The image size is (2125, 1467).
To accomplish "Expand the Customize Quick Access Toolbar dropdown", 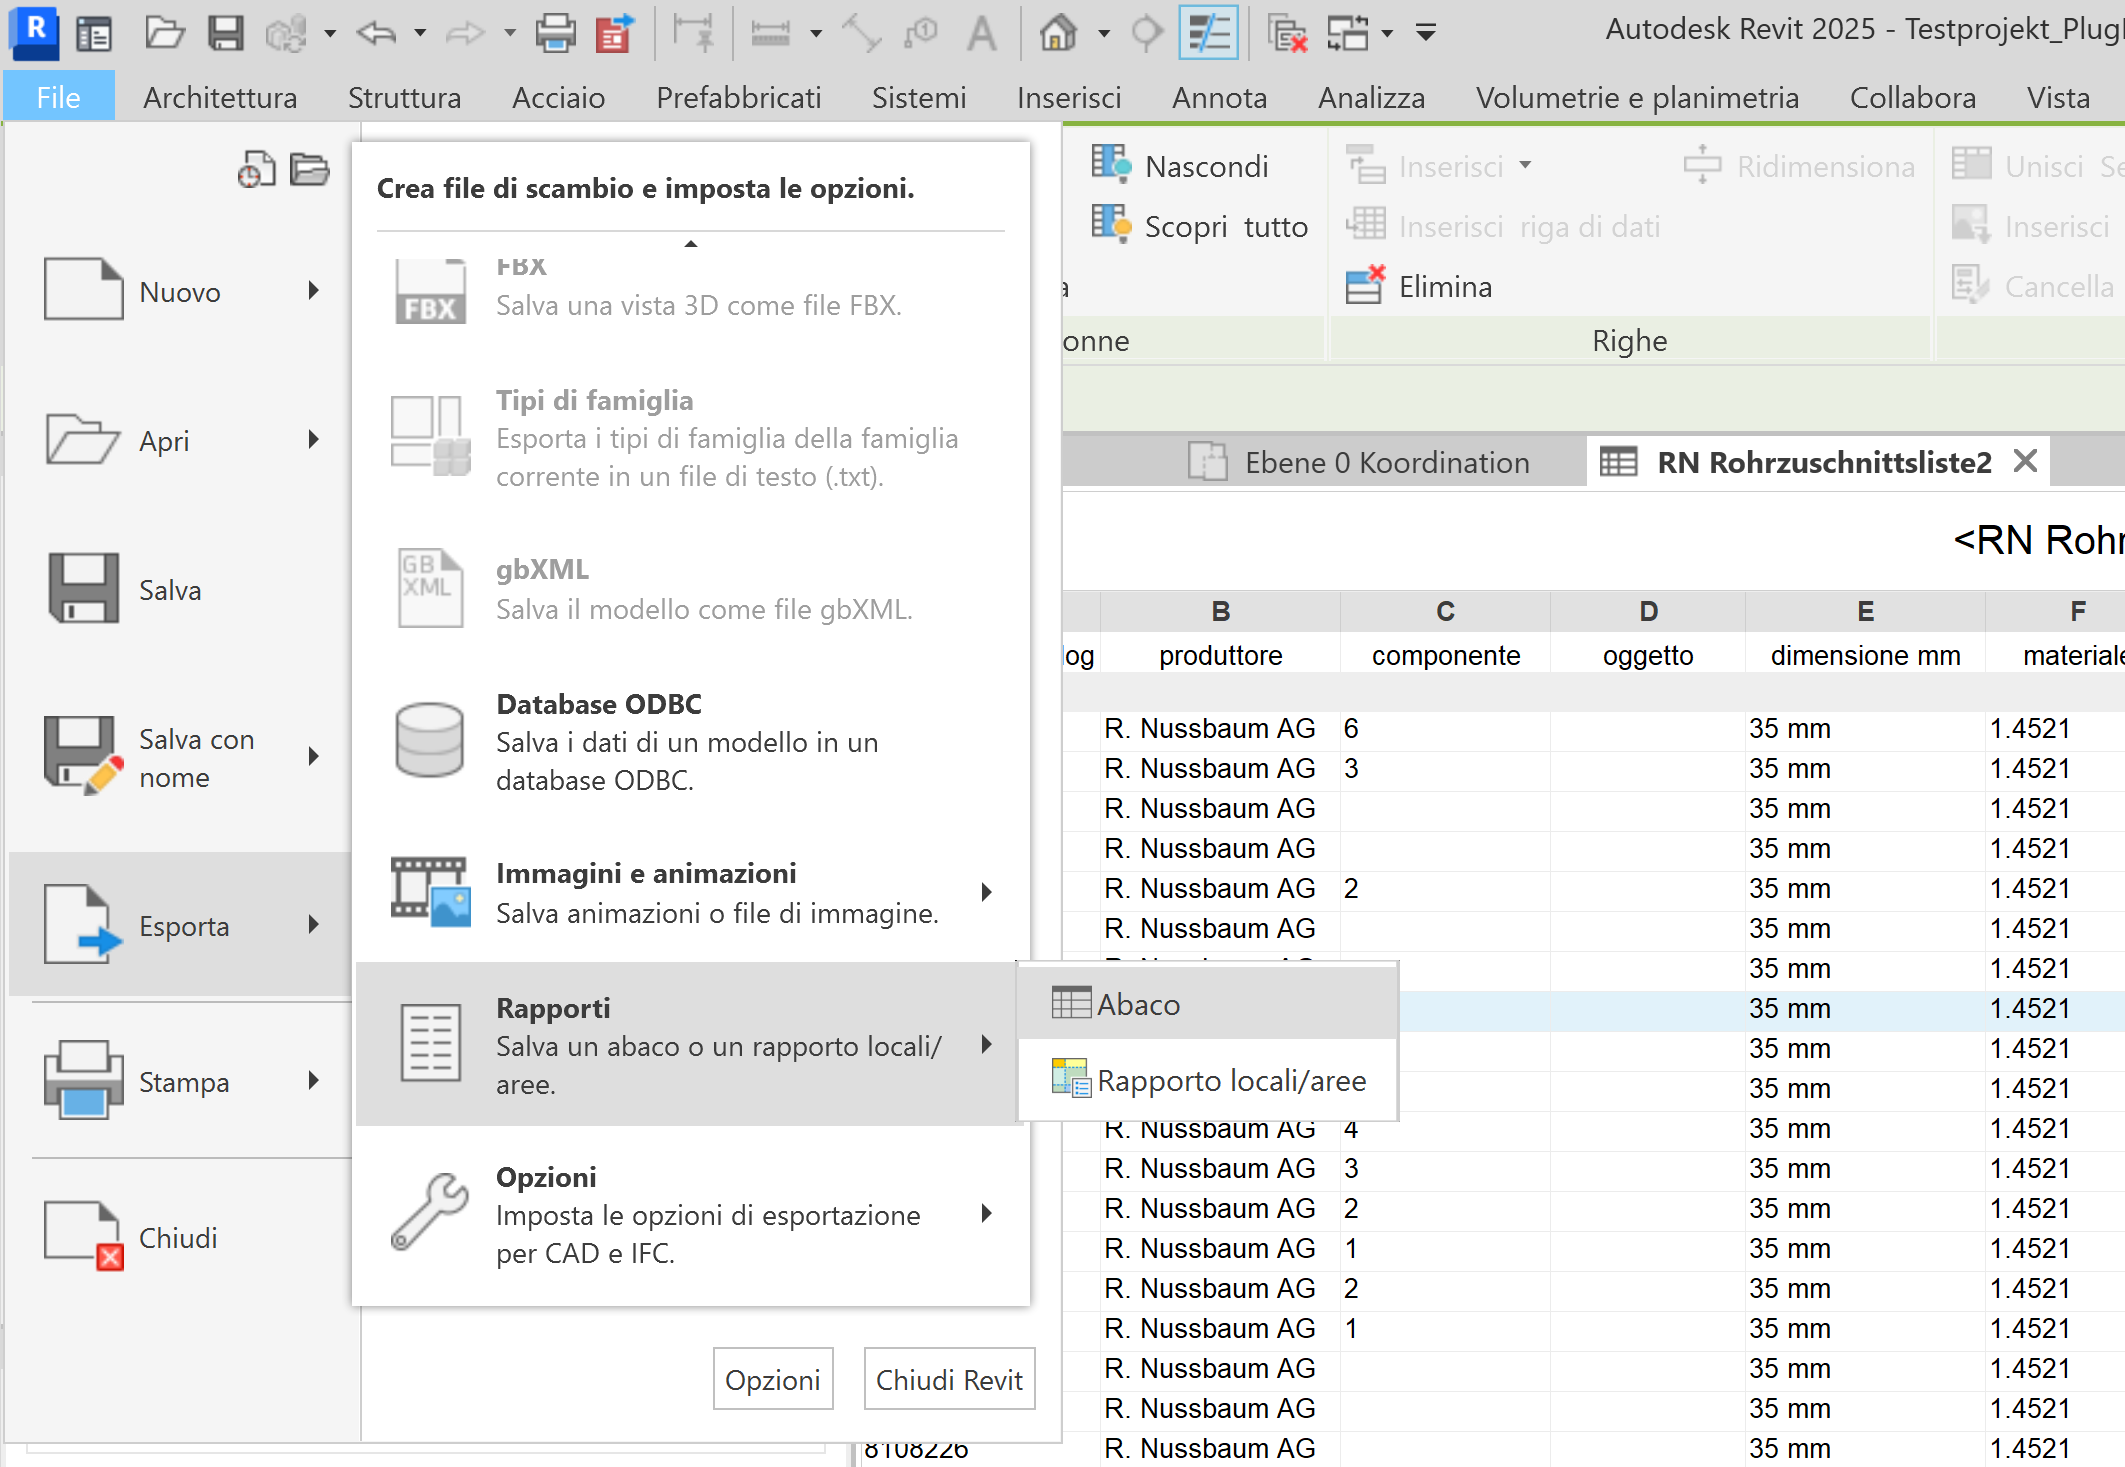I will (1426, 33).
